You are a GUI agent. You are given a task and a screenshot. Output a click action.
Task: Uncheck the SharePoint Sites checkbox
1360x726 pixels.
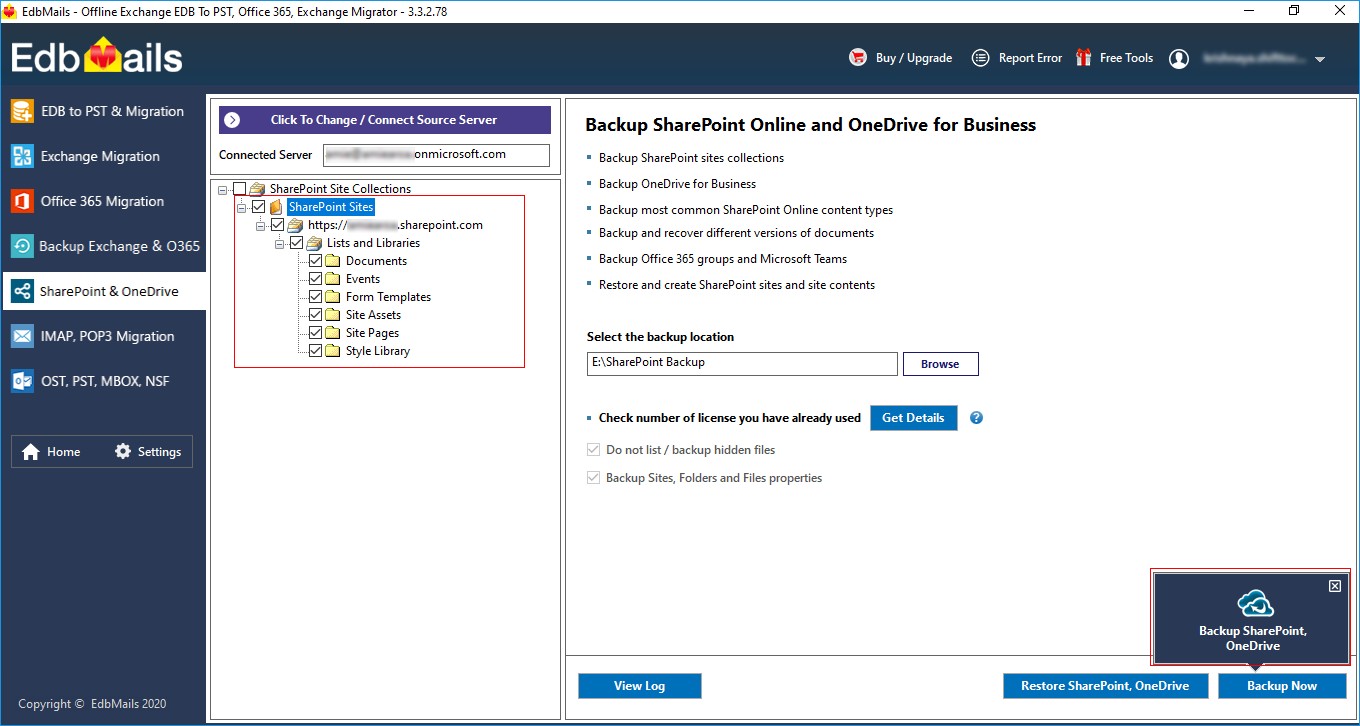click(x=259, y=207)
